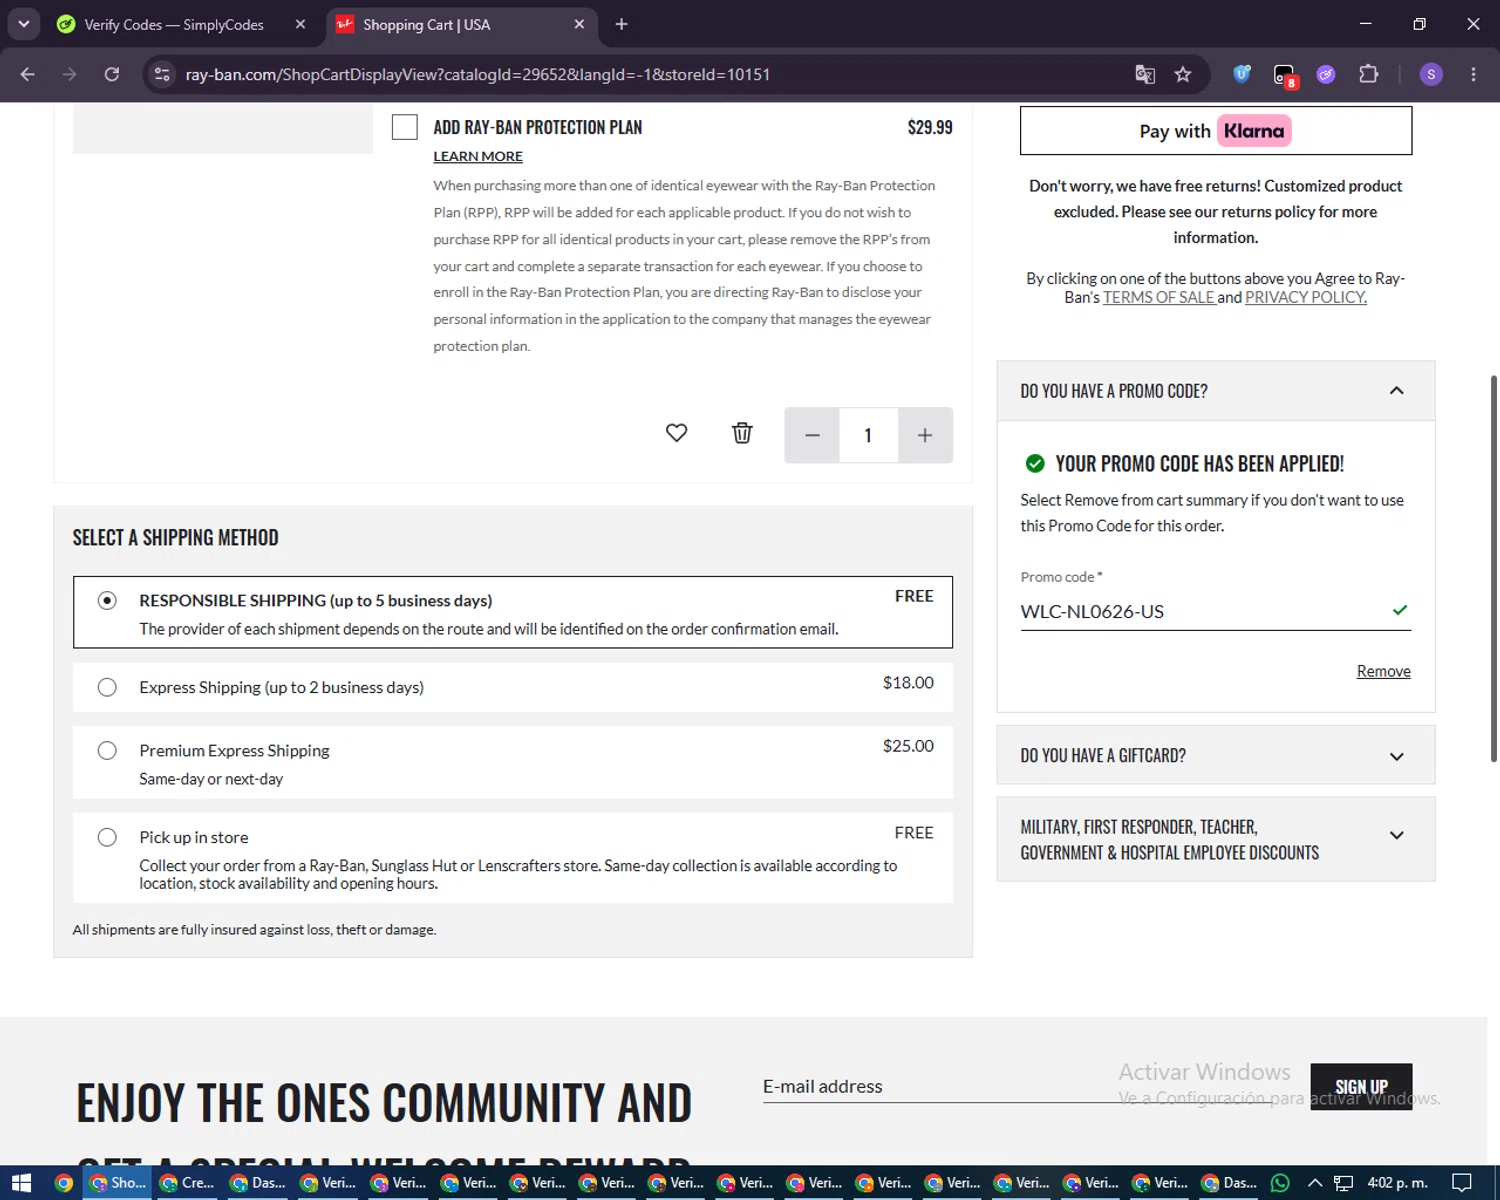Click the 'Do you have a giftcard?' heading

[1103, 756]
